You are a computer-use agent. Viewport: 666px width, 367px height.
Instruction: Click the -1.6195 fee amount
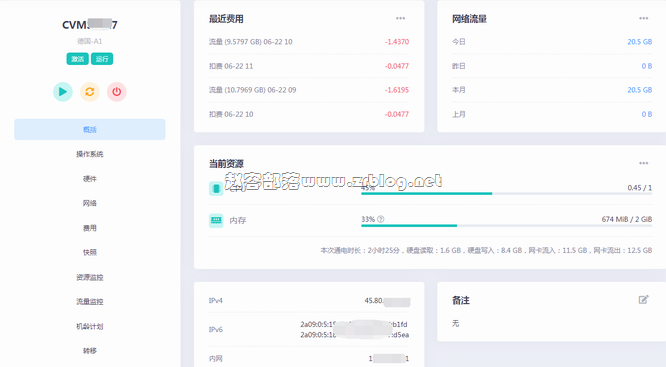point(397,90)
